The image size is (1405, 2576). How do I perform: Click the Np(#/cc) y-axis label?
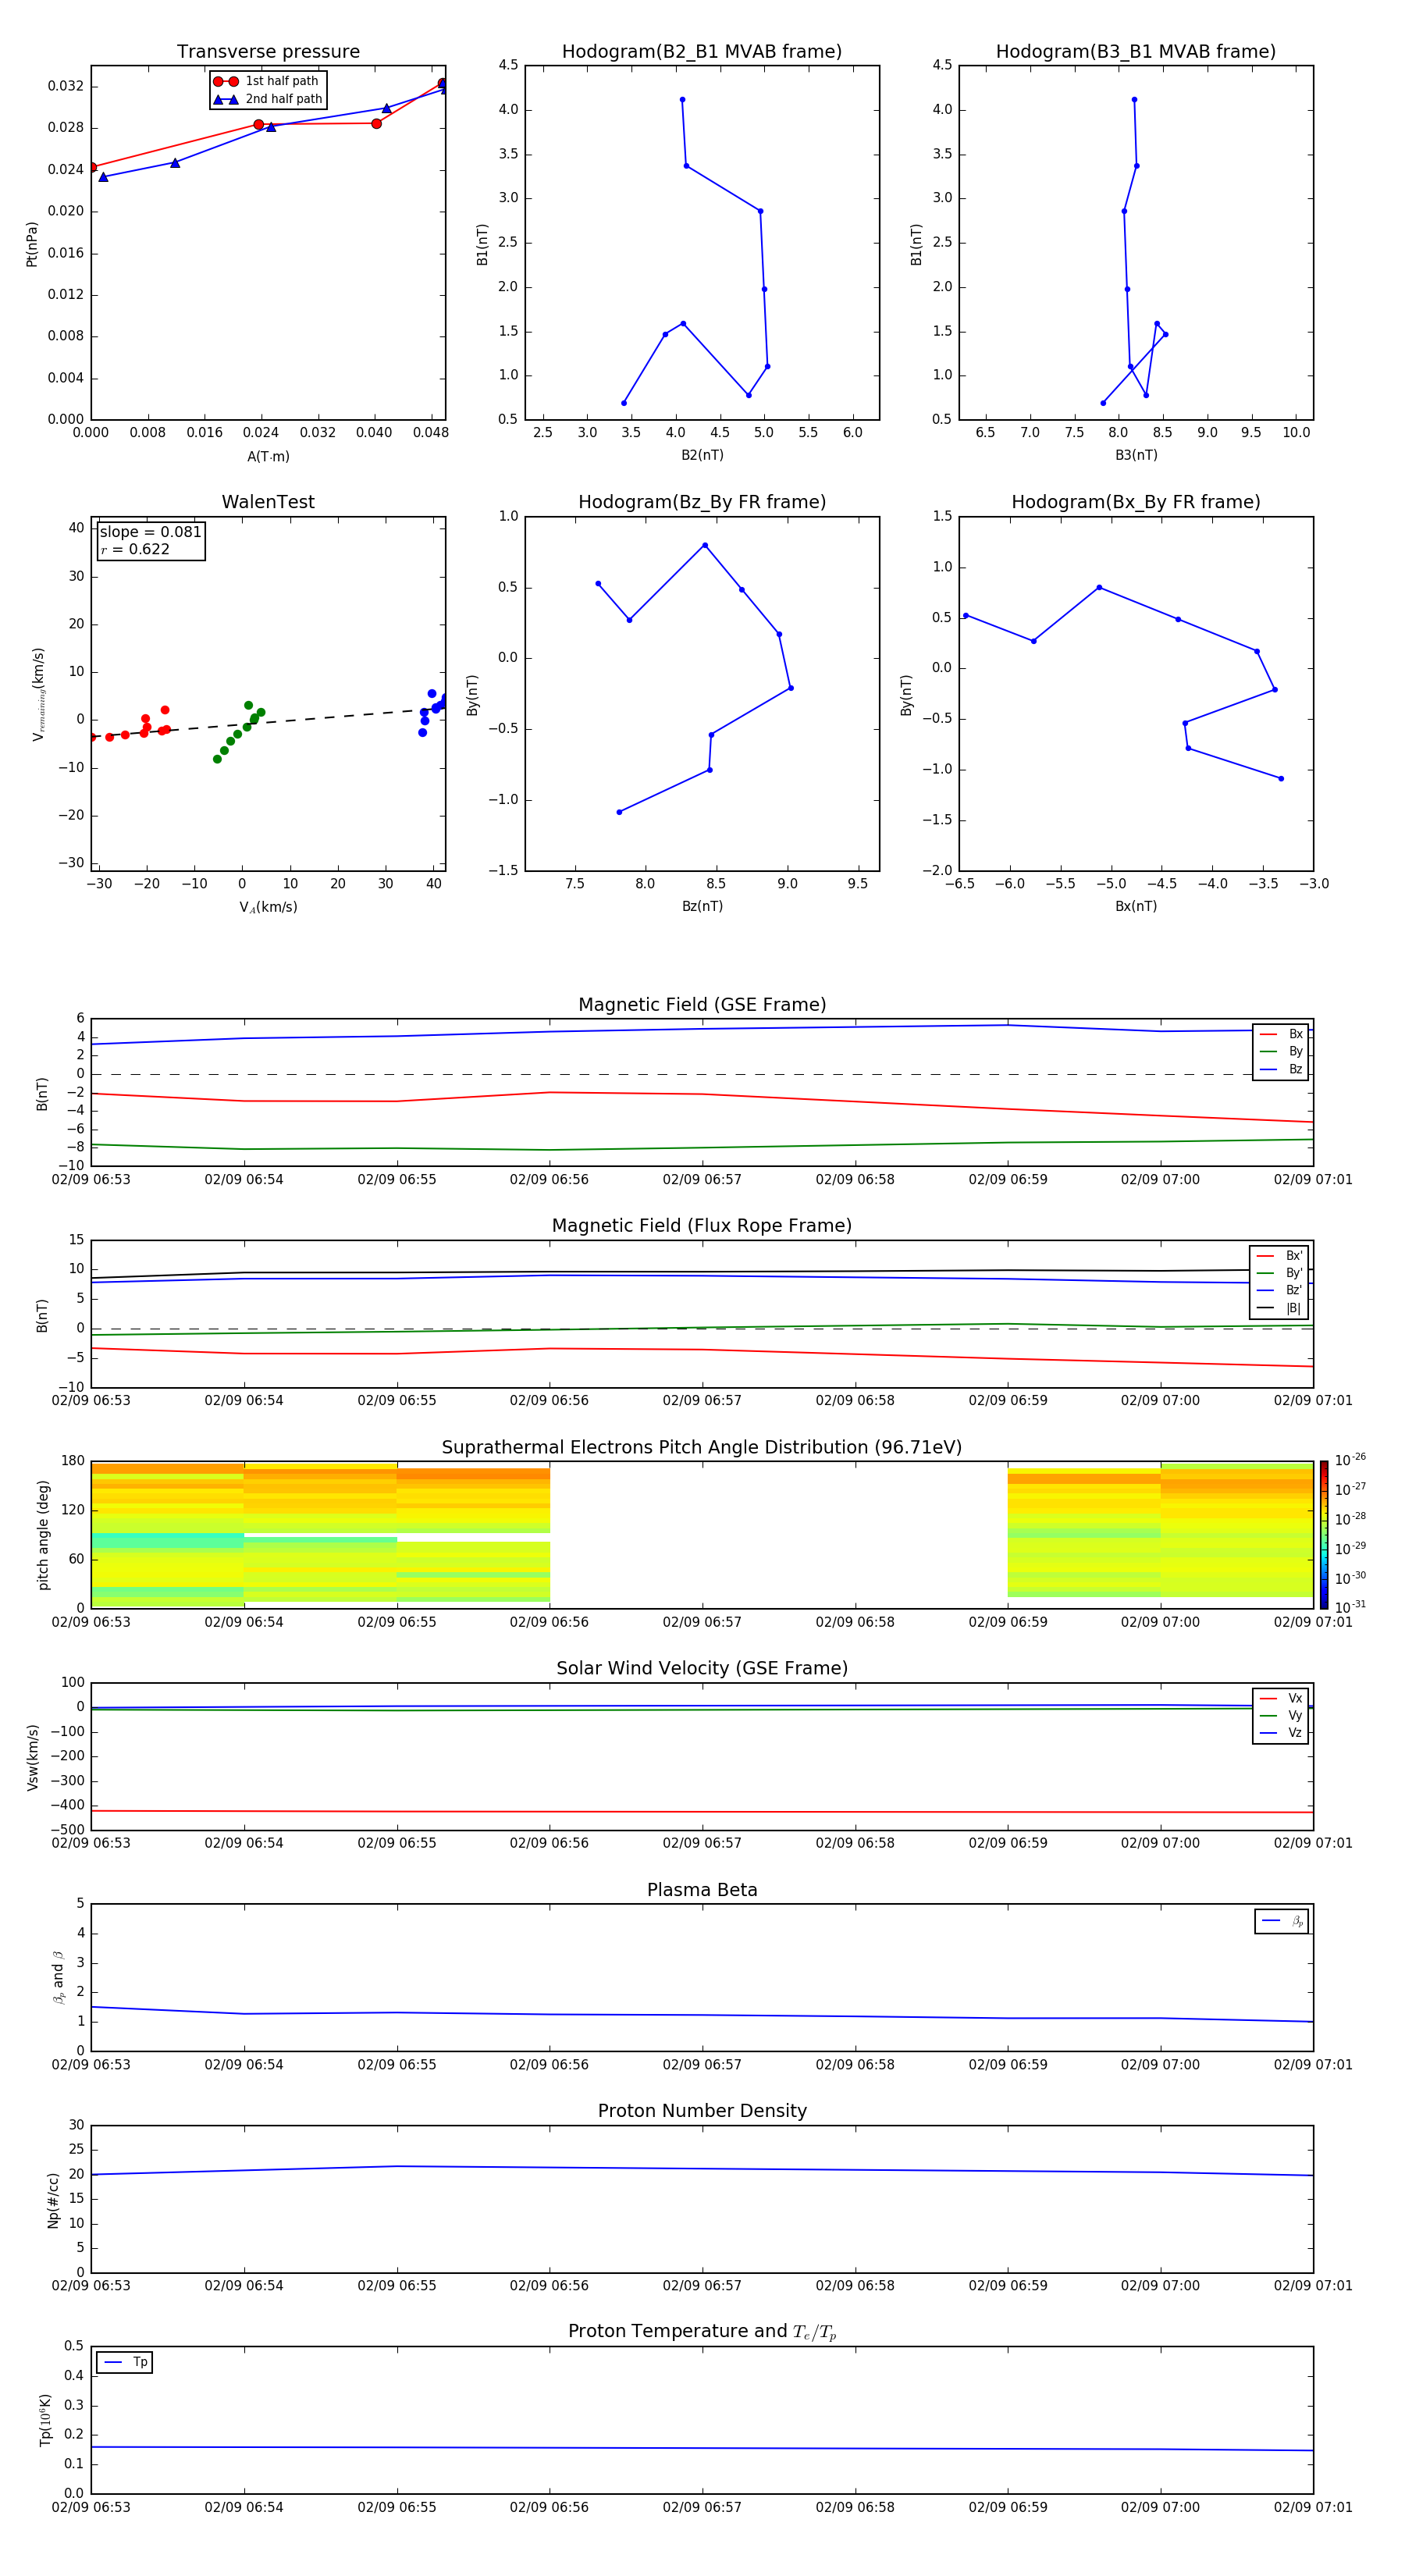click(53, 2200)
